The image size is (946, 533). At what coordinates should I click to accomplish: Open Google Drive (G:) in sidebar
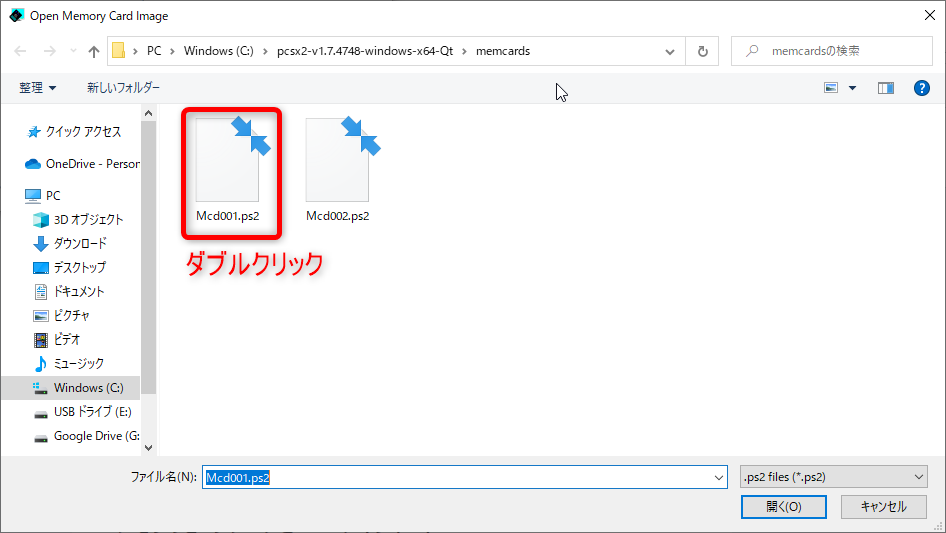(x=86, y=436)
